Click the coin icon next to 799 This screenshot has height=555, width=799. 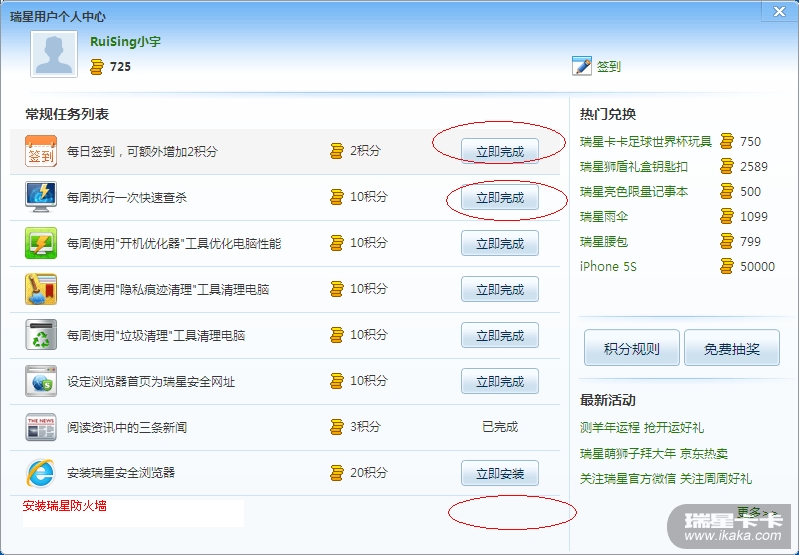point(727,241)
